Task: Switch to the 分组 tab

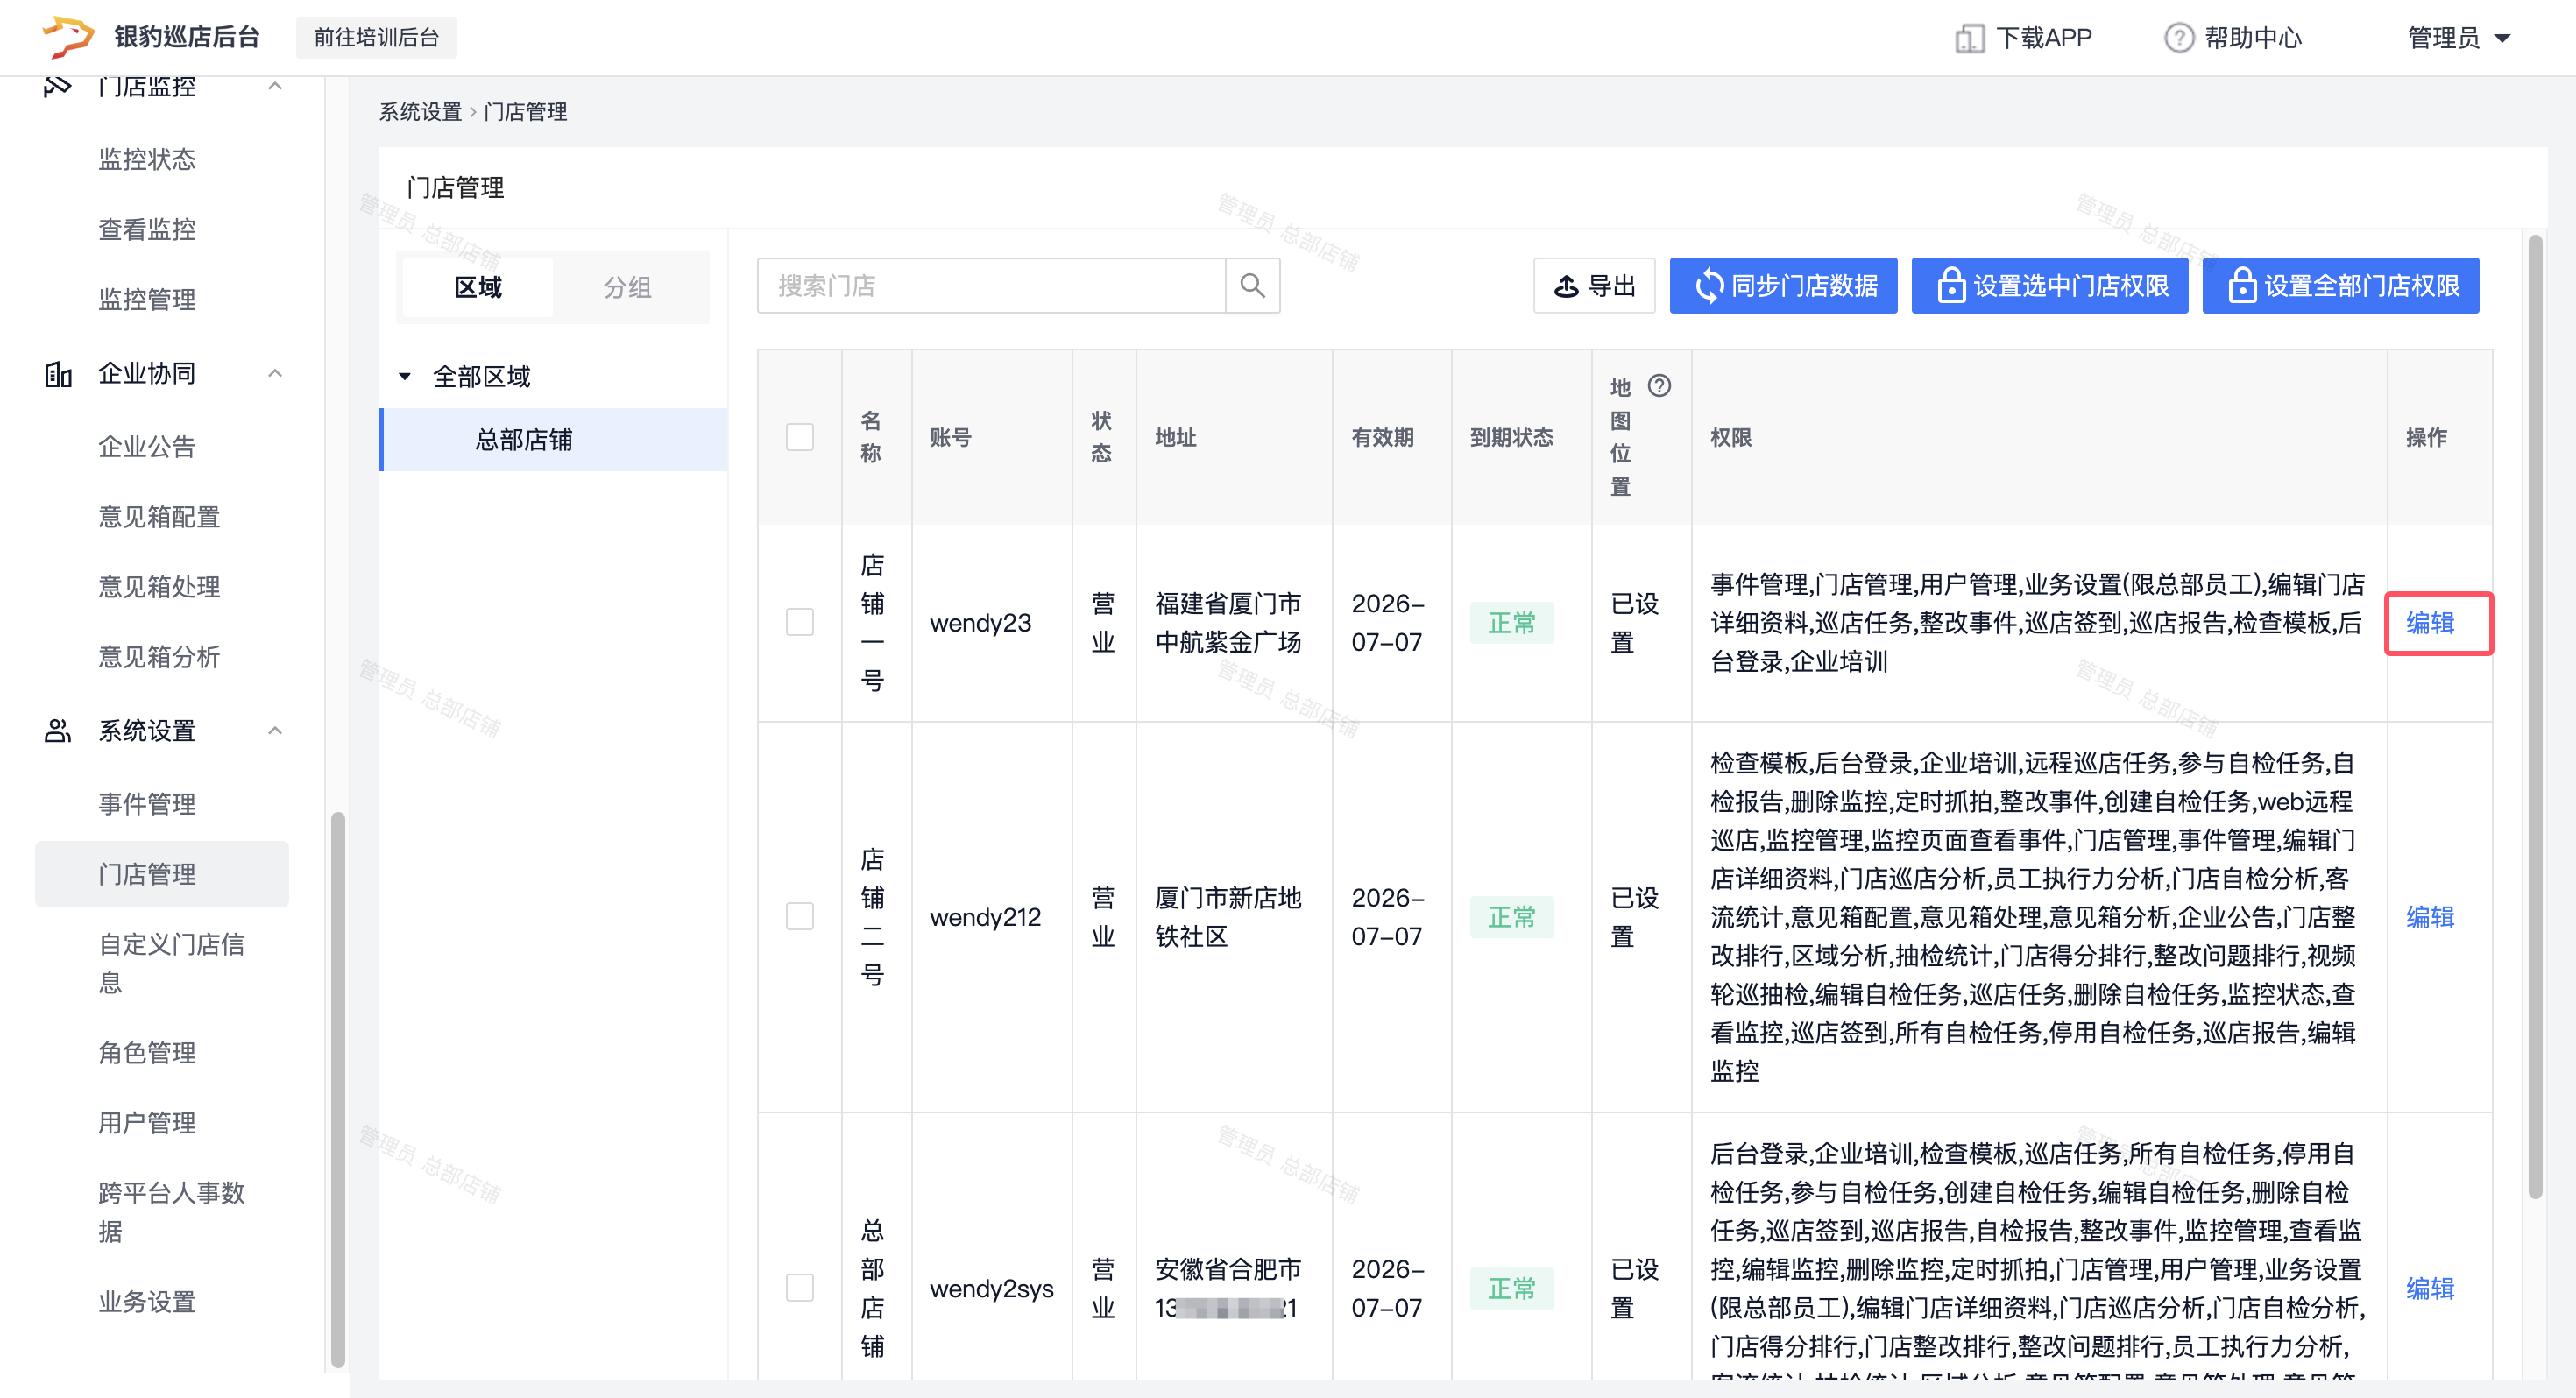Action: tap(627, 287)
